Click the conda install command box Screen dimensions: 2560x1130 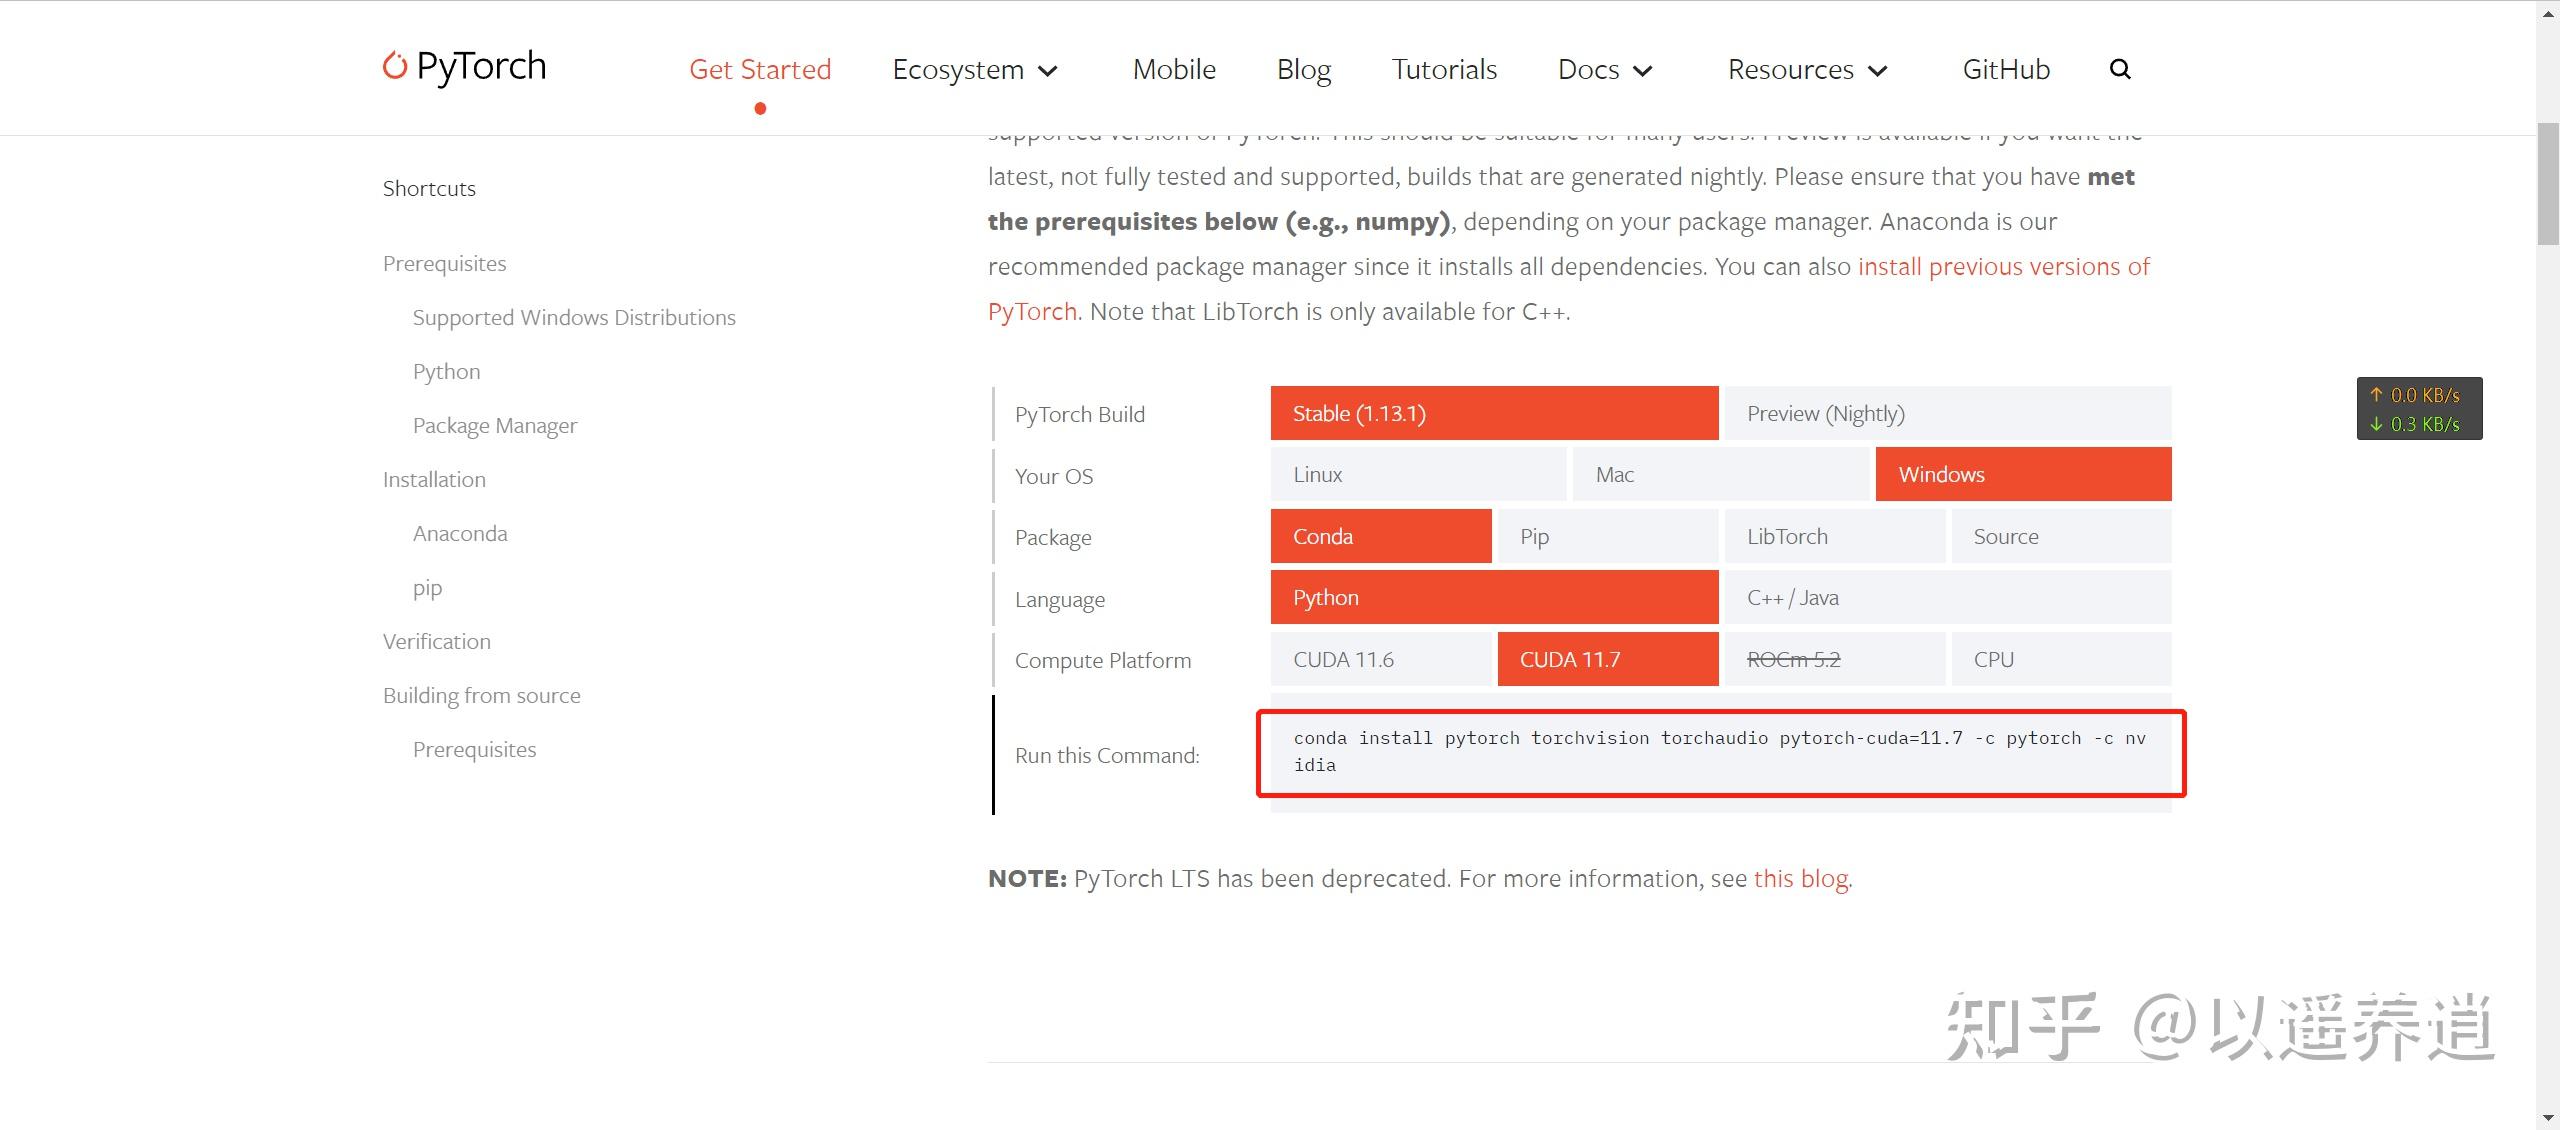(x=1720, y=752)
